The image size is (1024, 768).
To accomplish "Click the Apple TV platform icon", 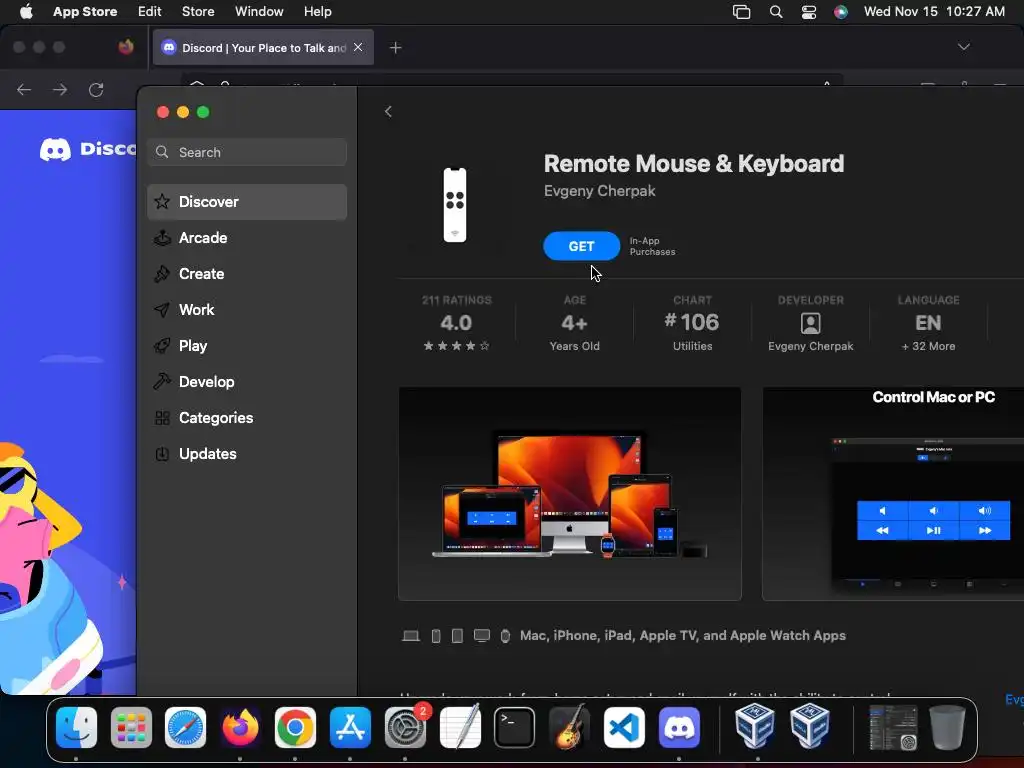I will [482, 636].
